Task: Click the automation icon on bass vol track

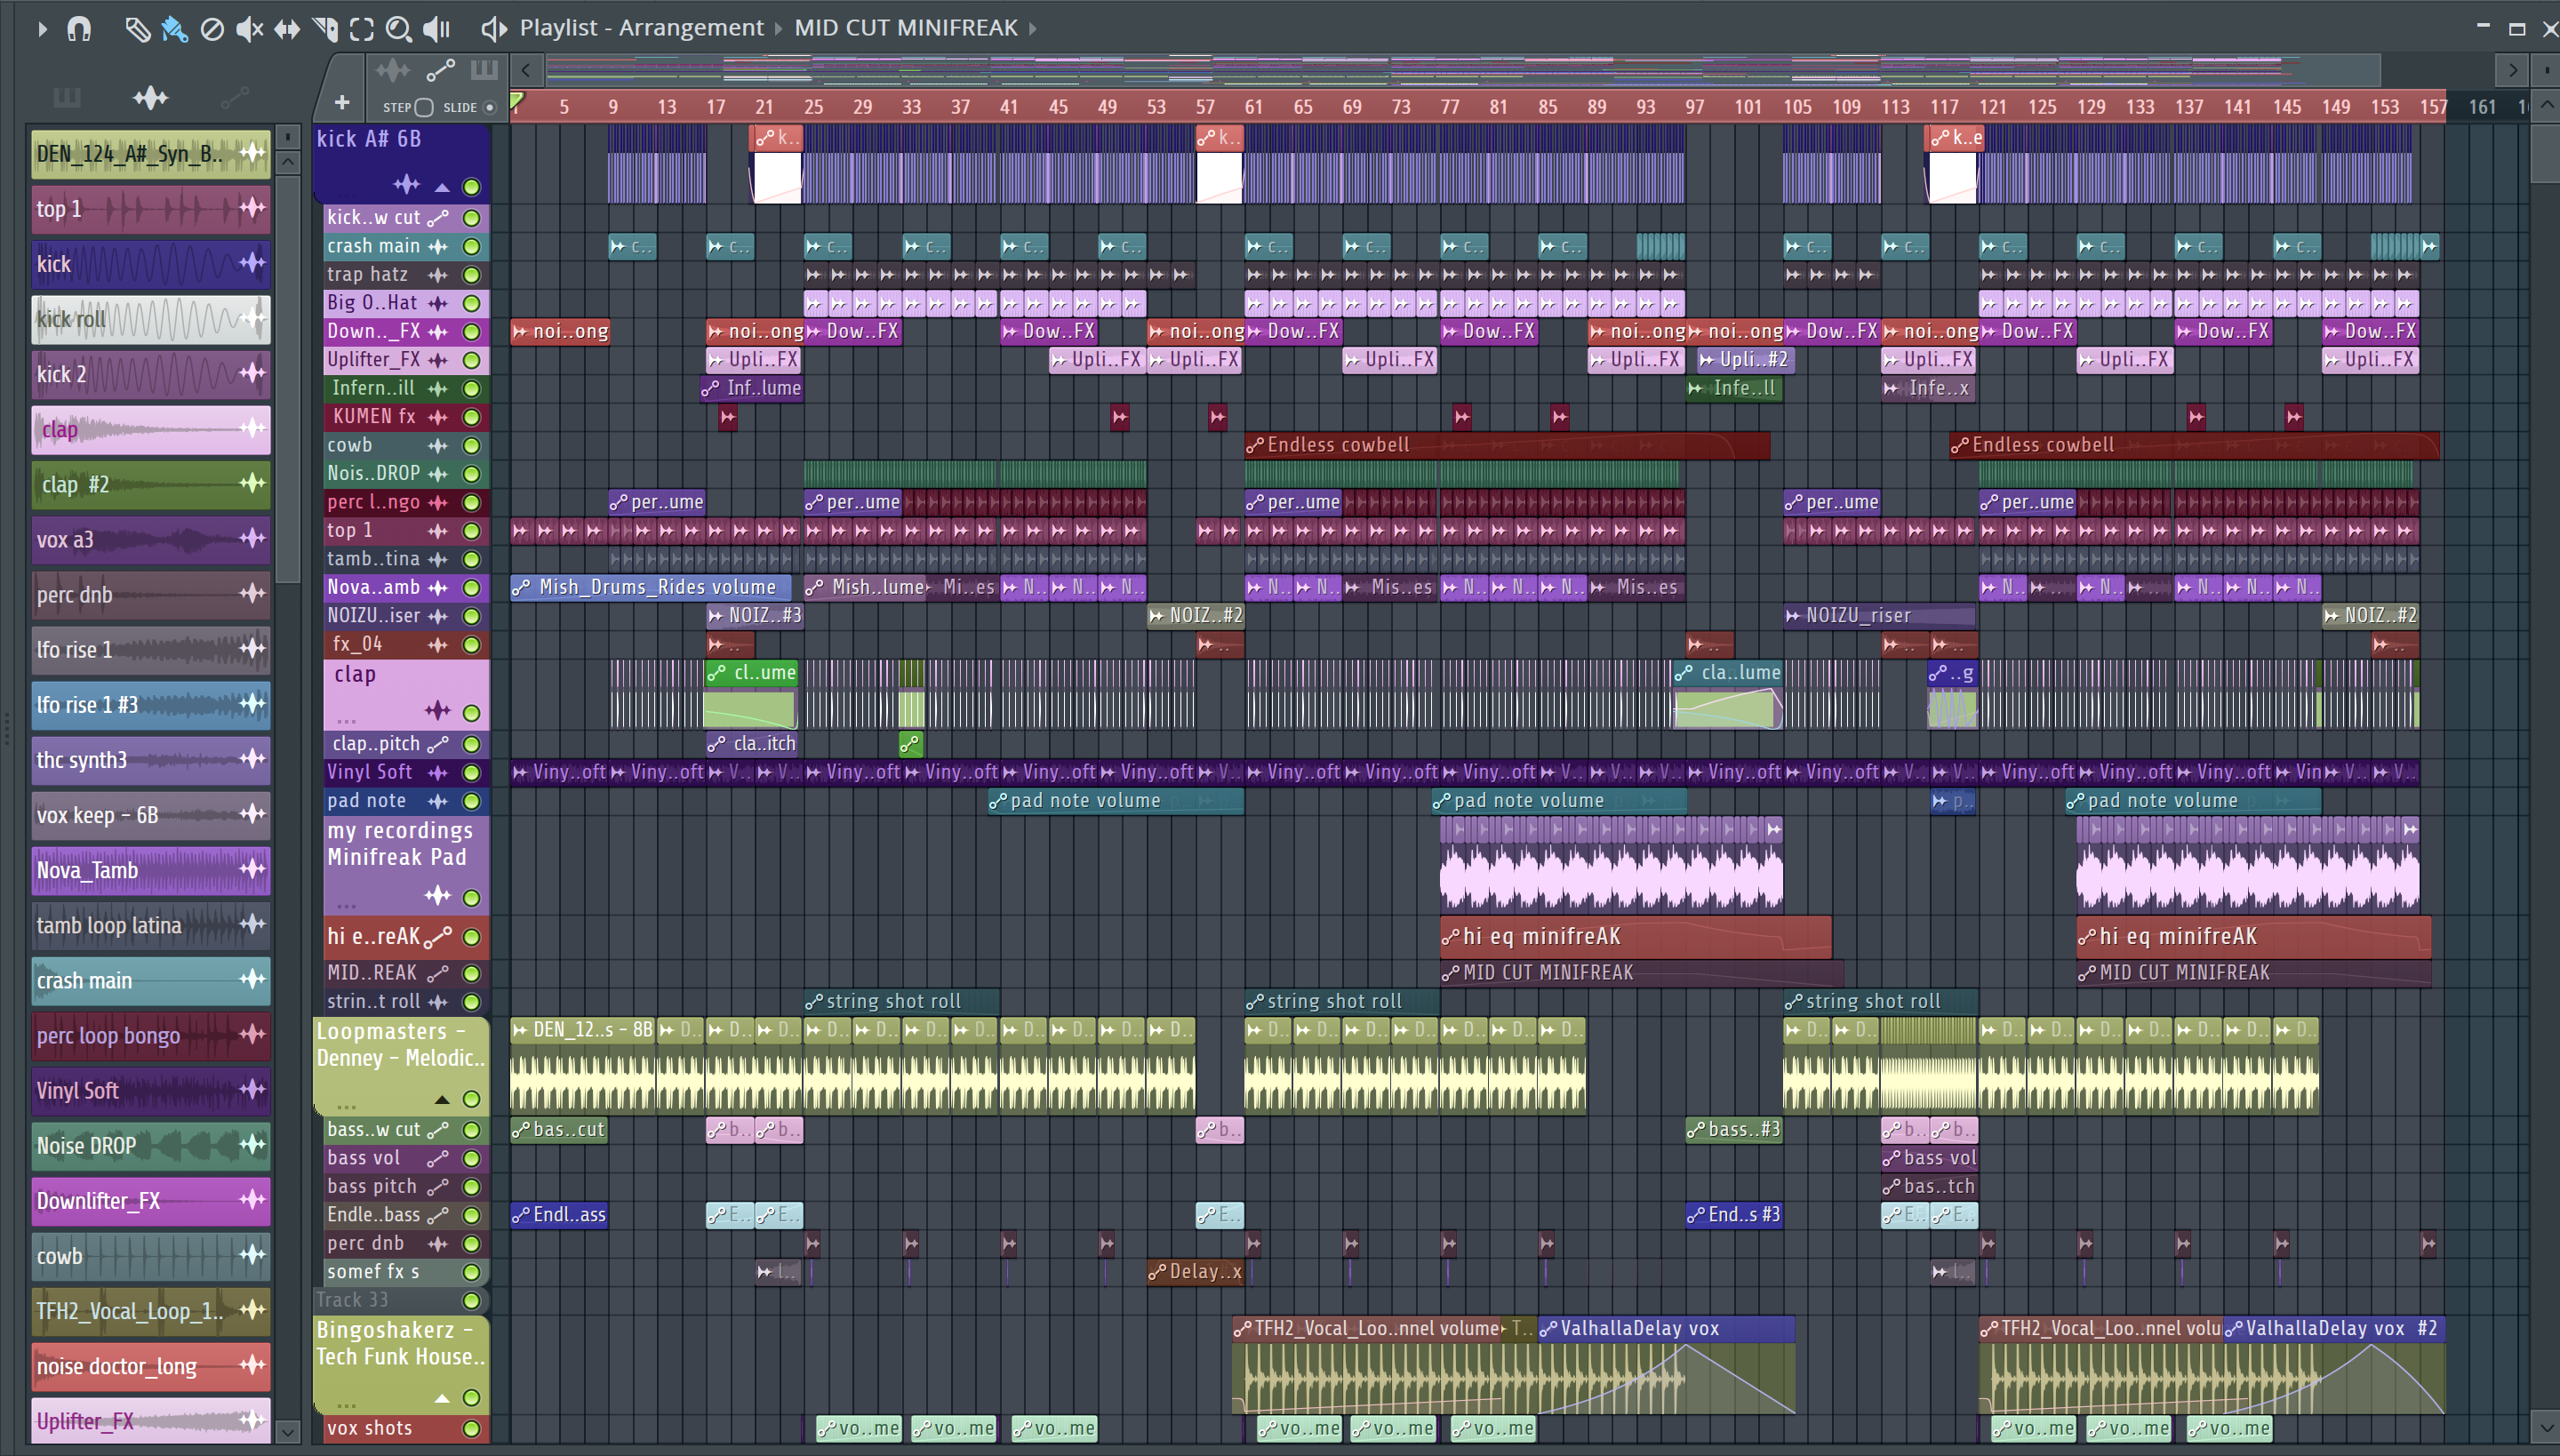Action: coord(438,1158)
